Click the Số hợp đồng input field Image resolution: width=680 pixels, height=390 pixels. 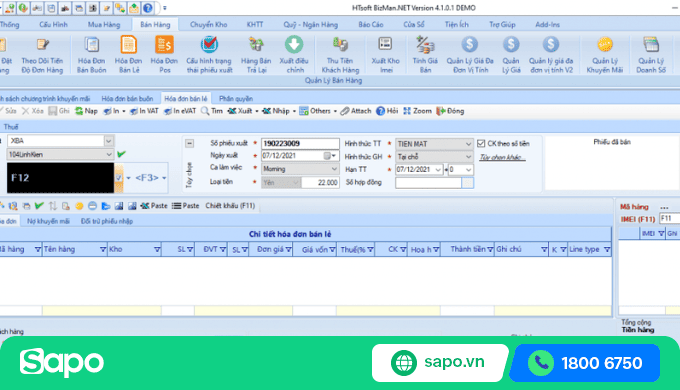[428, 183]
